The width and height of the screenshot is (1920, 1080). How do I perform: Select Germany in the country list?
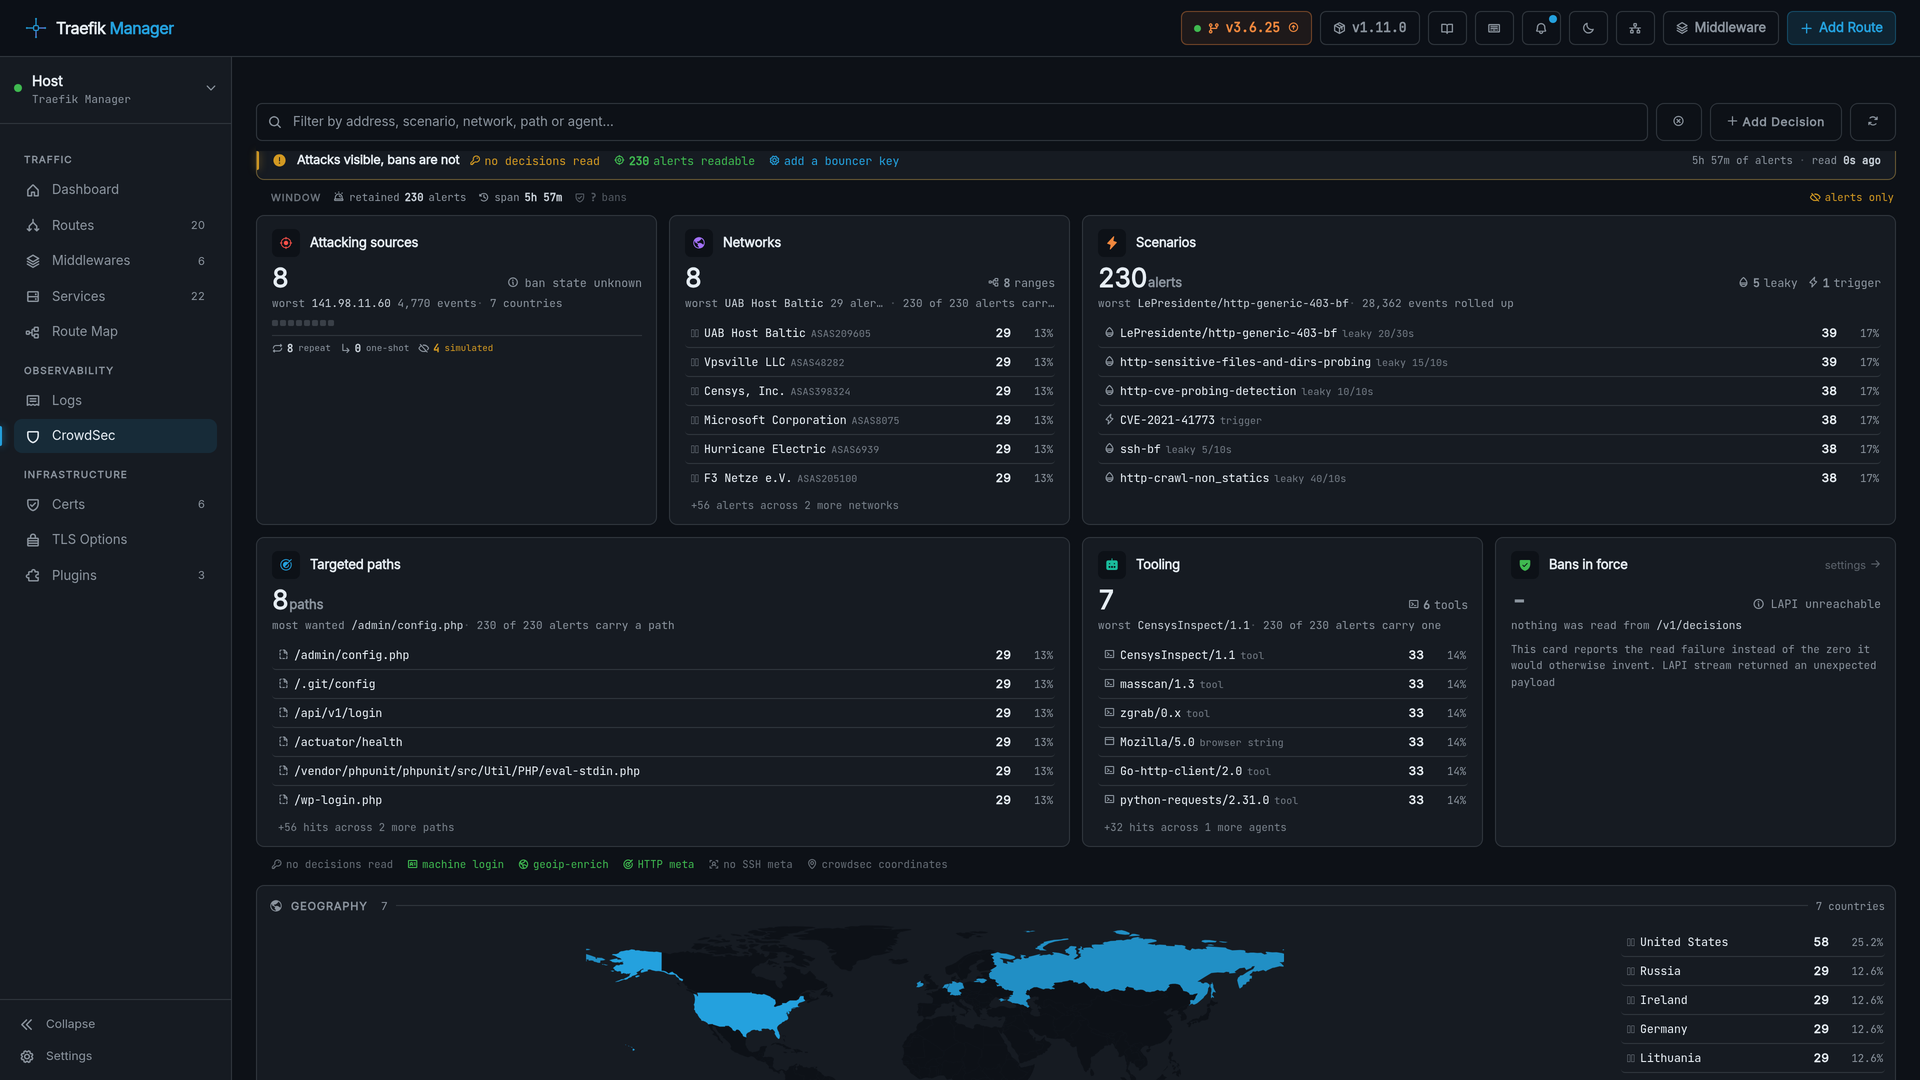click(x=1754, y=1030)
